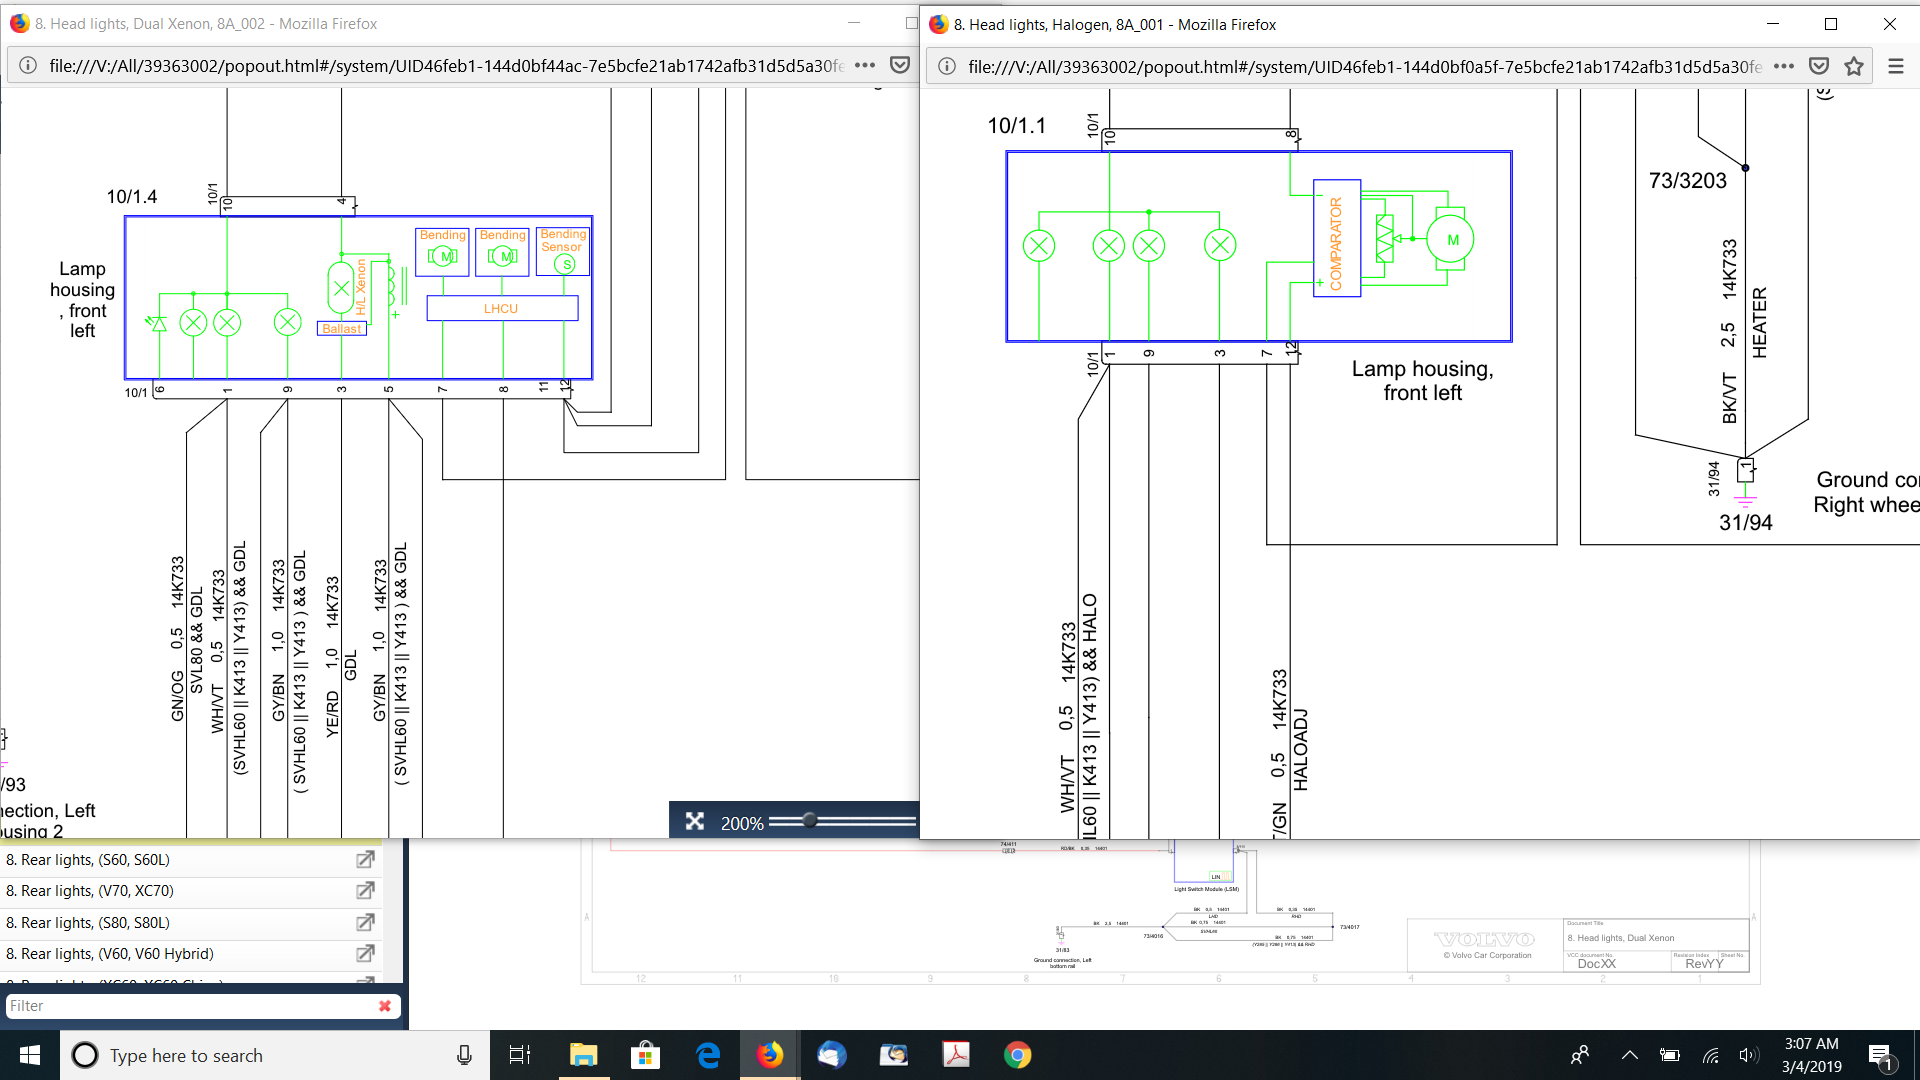1920x1080 pixels.
Task: Select Rear lights (V60, V60 Hybrid) item
Action: pos(110,954)
